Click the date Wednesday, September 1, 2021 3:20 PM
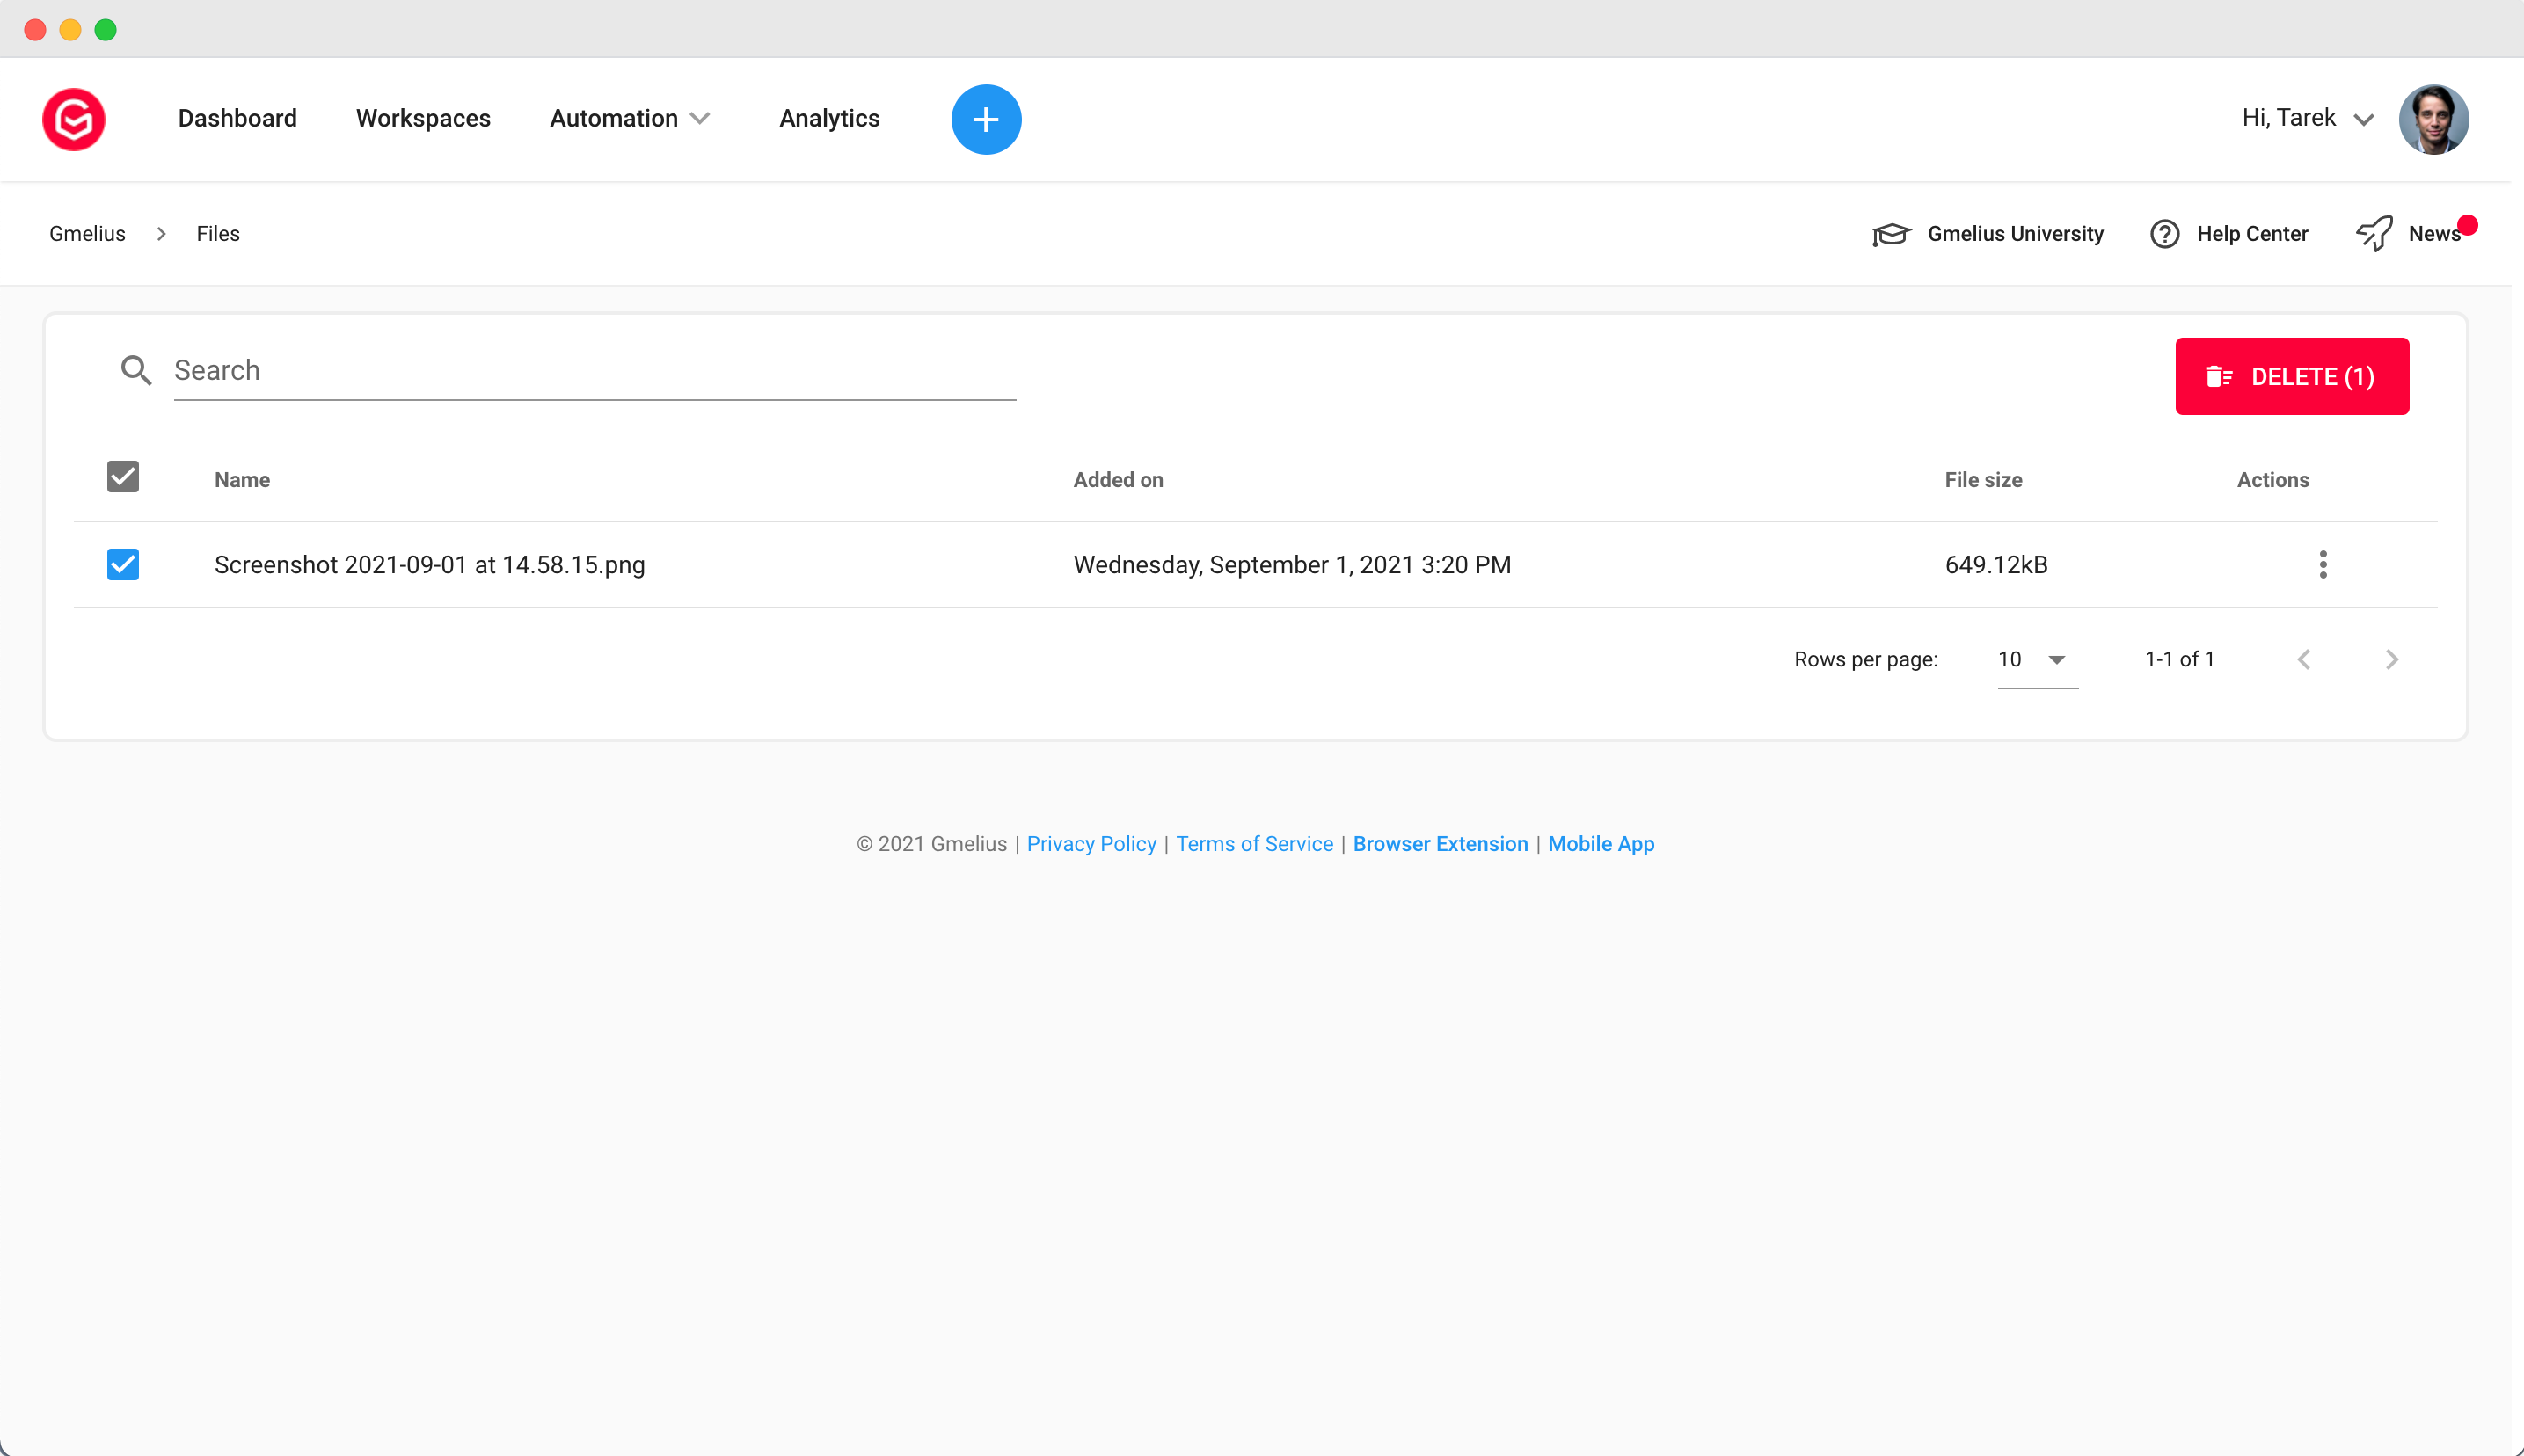This screenshot has width=2524, height=1456. [x=1292, y=565]
